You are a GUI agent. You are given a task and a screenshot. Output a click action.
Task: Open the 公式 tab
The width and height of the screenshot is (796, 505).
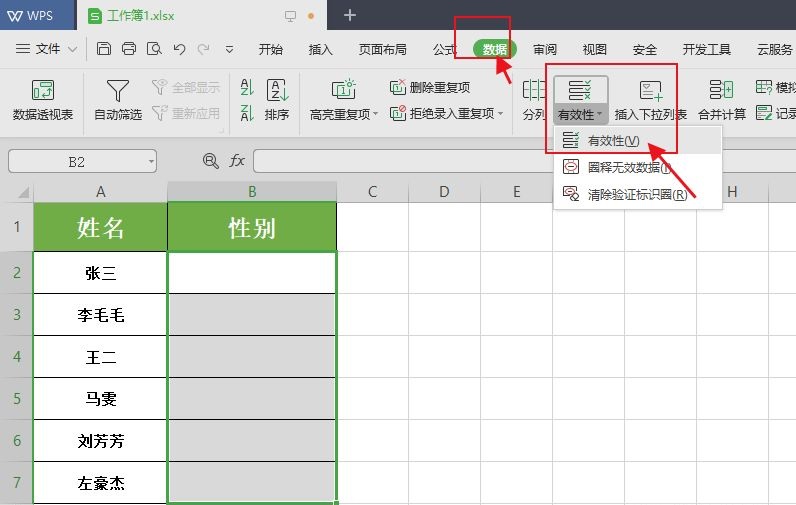click(445, 49)
